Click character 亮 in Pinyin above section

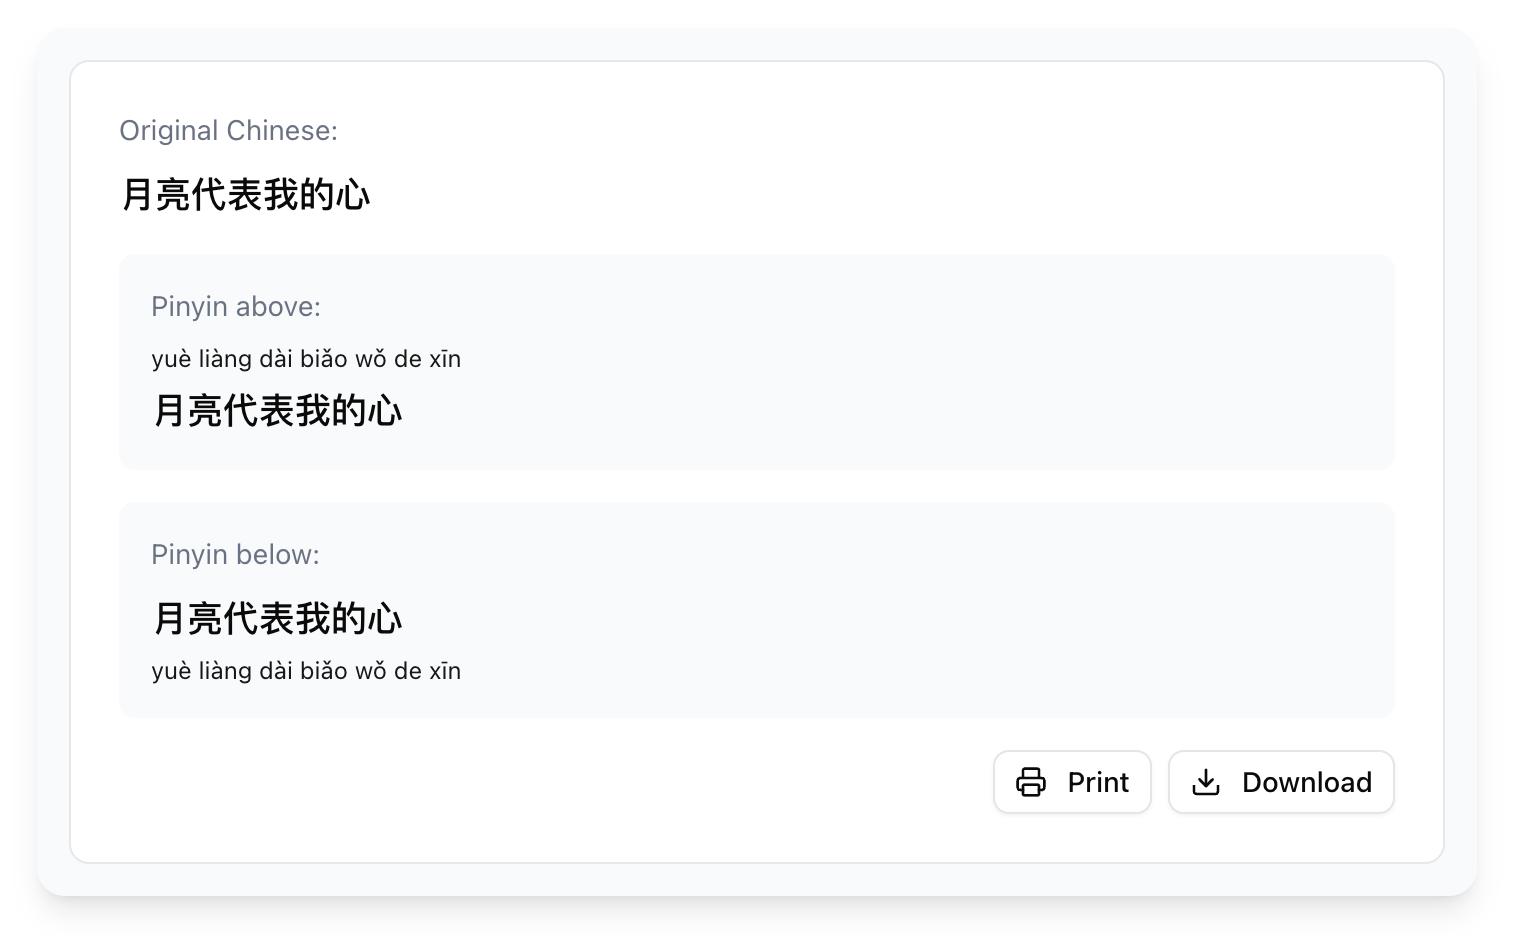206,411
